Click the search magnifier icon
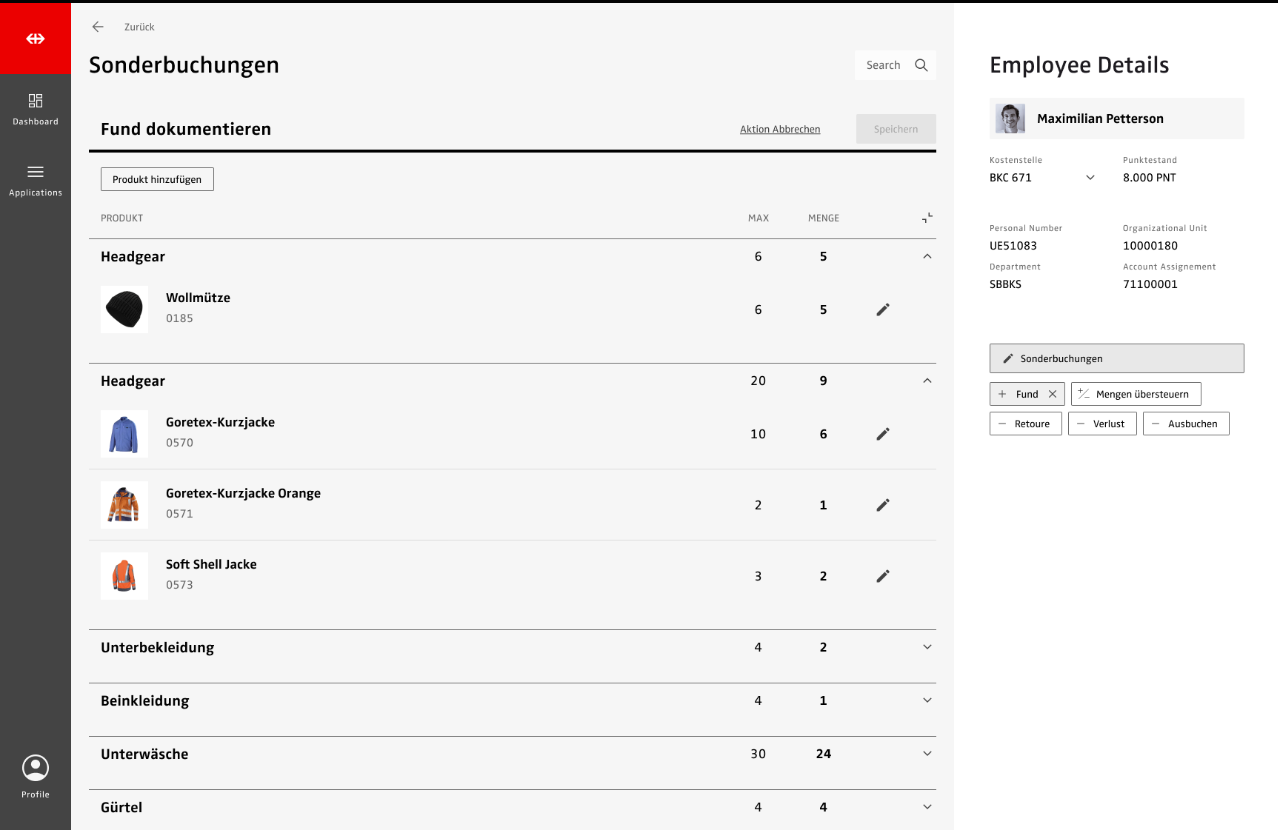1278x830 pixels. 921,65
